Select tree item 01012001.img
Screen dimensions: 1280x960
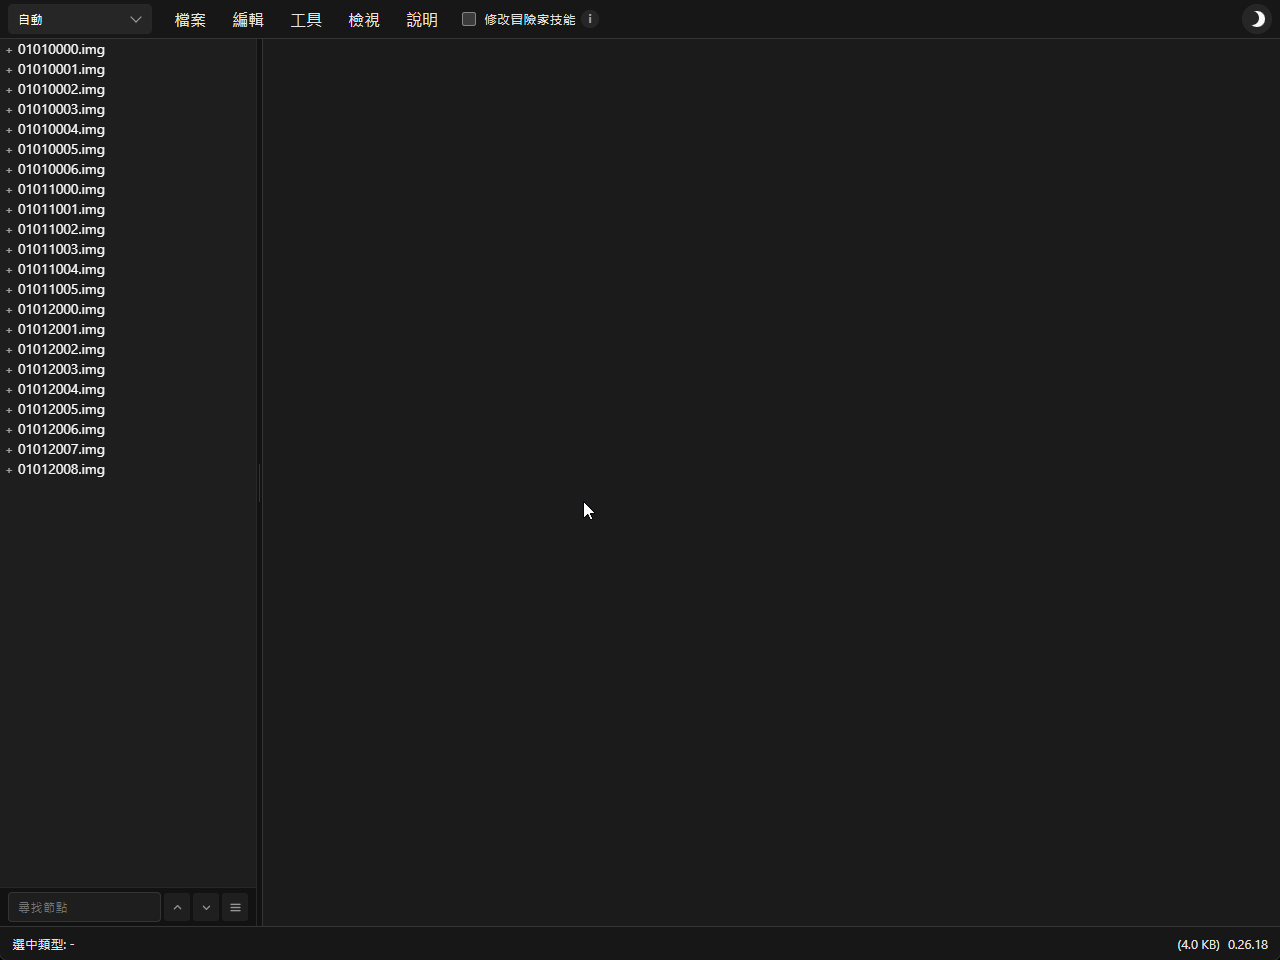(x=61, y=329)
